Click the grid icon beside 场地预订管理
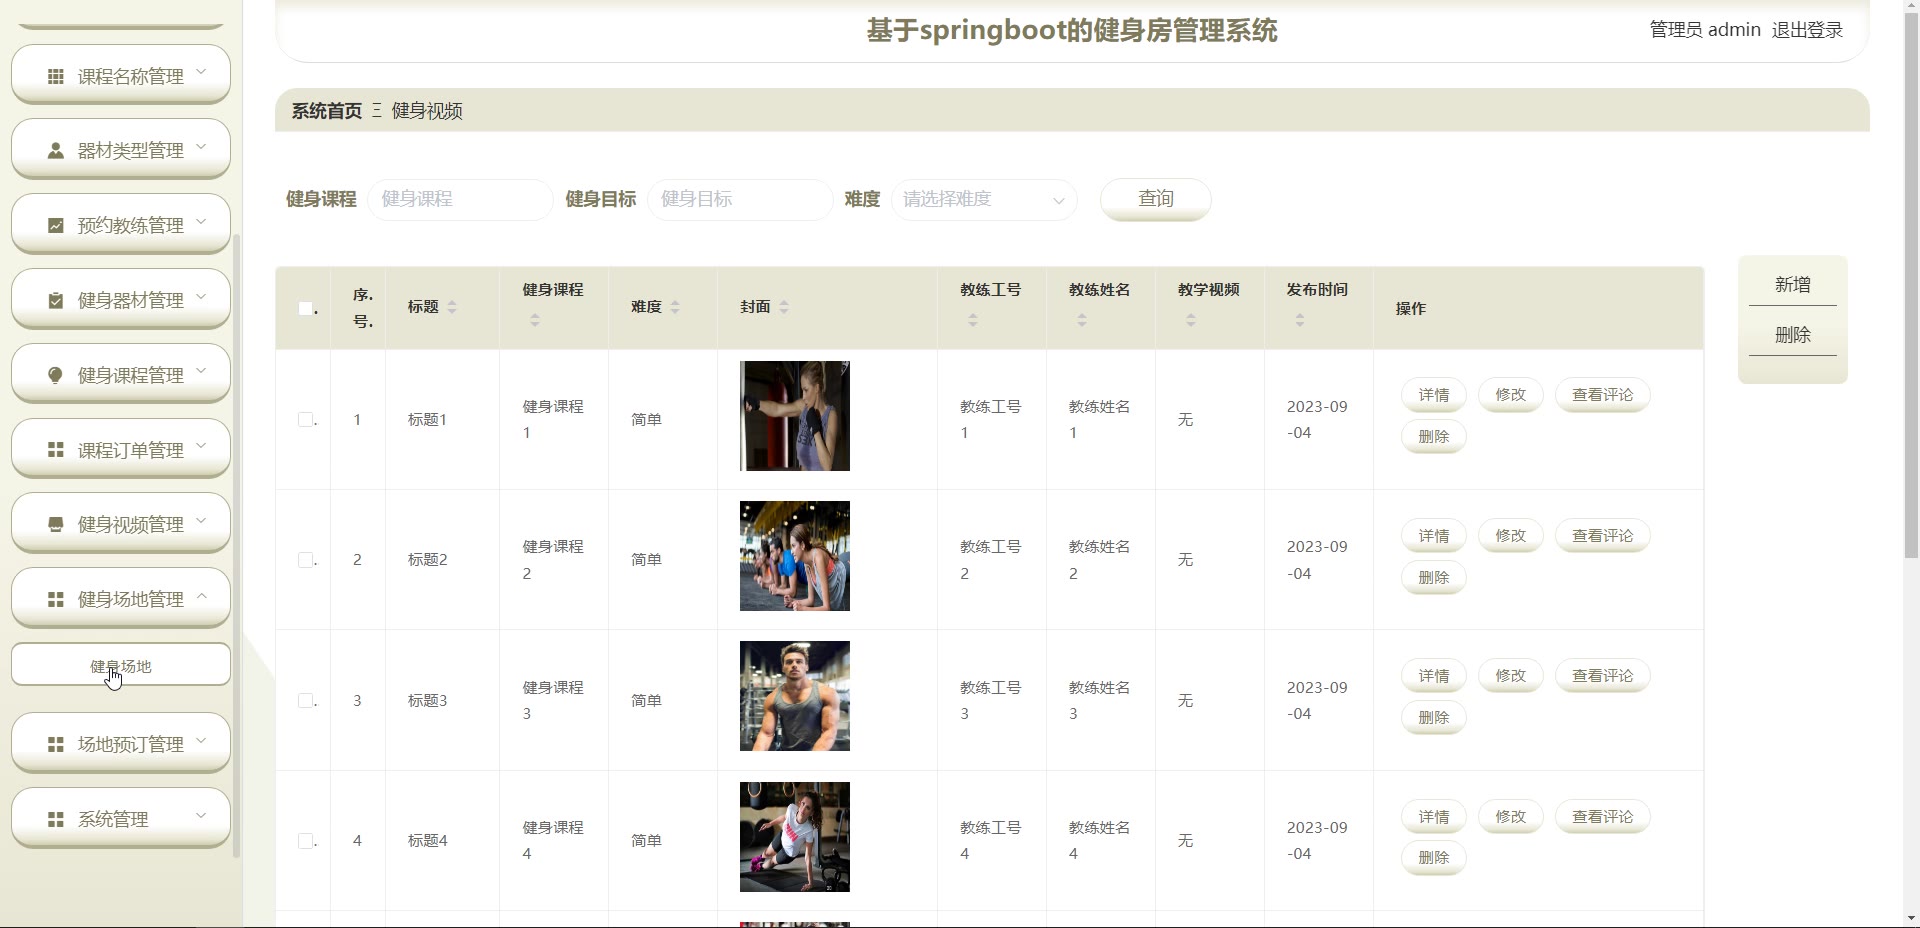Image resolution: width=1920 pixels, height=928 pixels. tap(56, 744)
